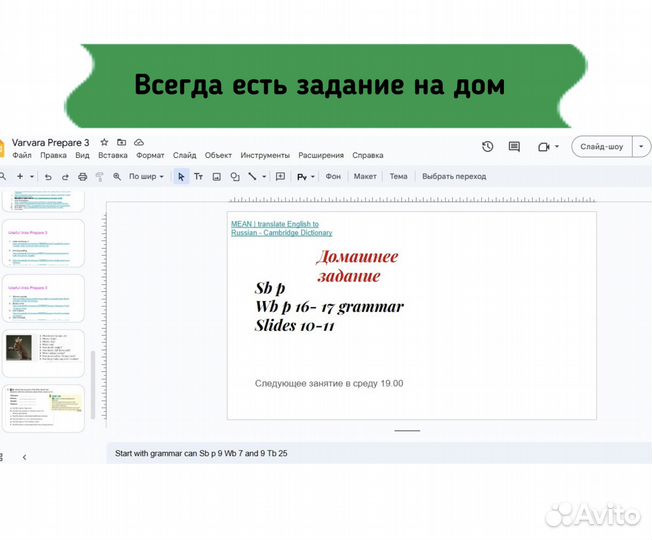
Task: Open the Правка menu
Action: [x=53, y=155]
